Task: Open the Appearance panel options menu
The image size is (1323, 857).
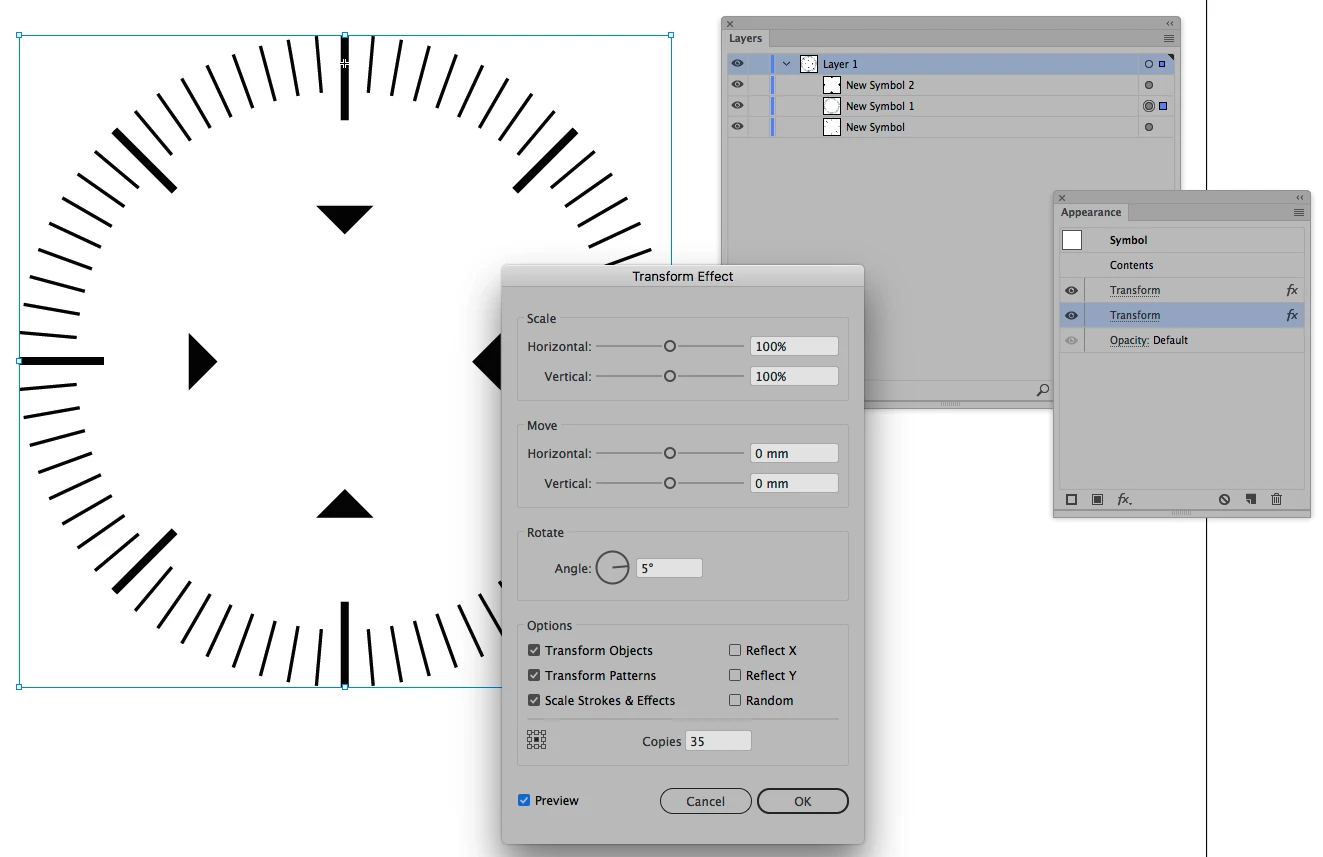Action: click(1299, 213)
